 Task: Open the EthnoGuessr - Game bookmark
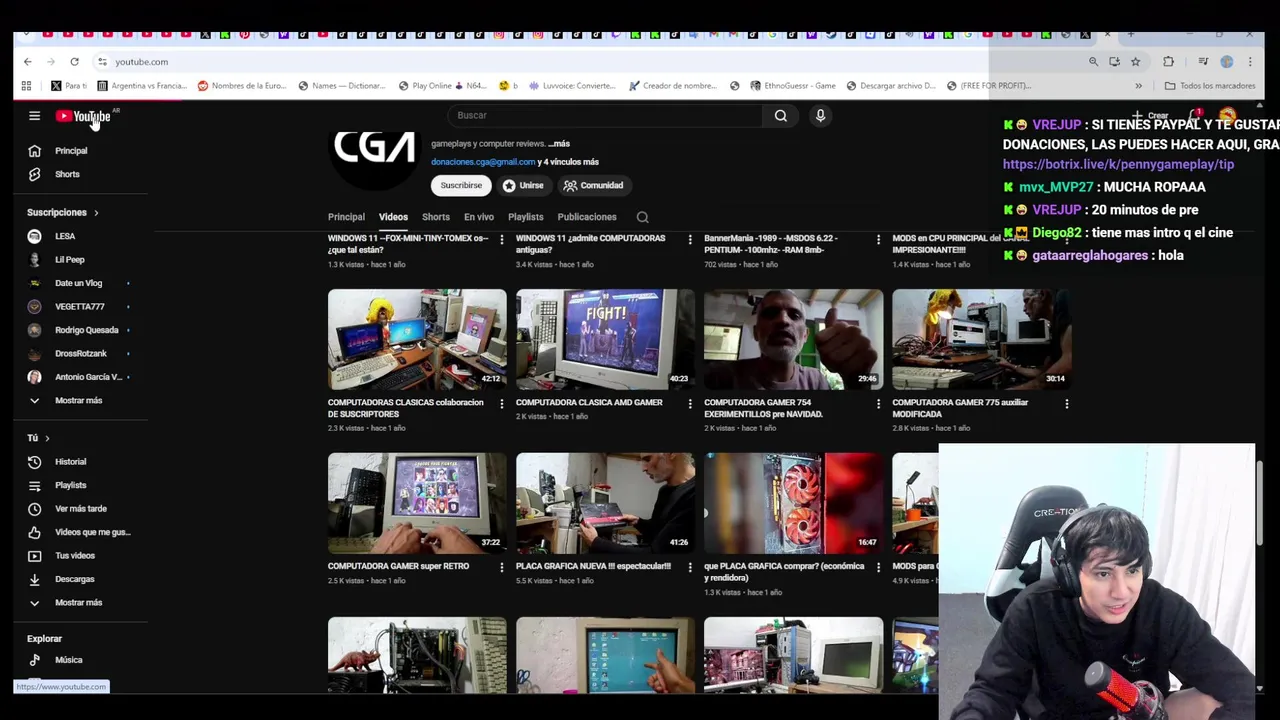point(792,86)
